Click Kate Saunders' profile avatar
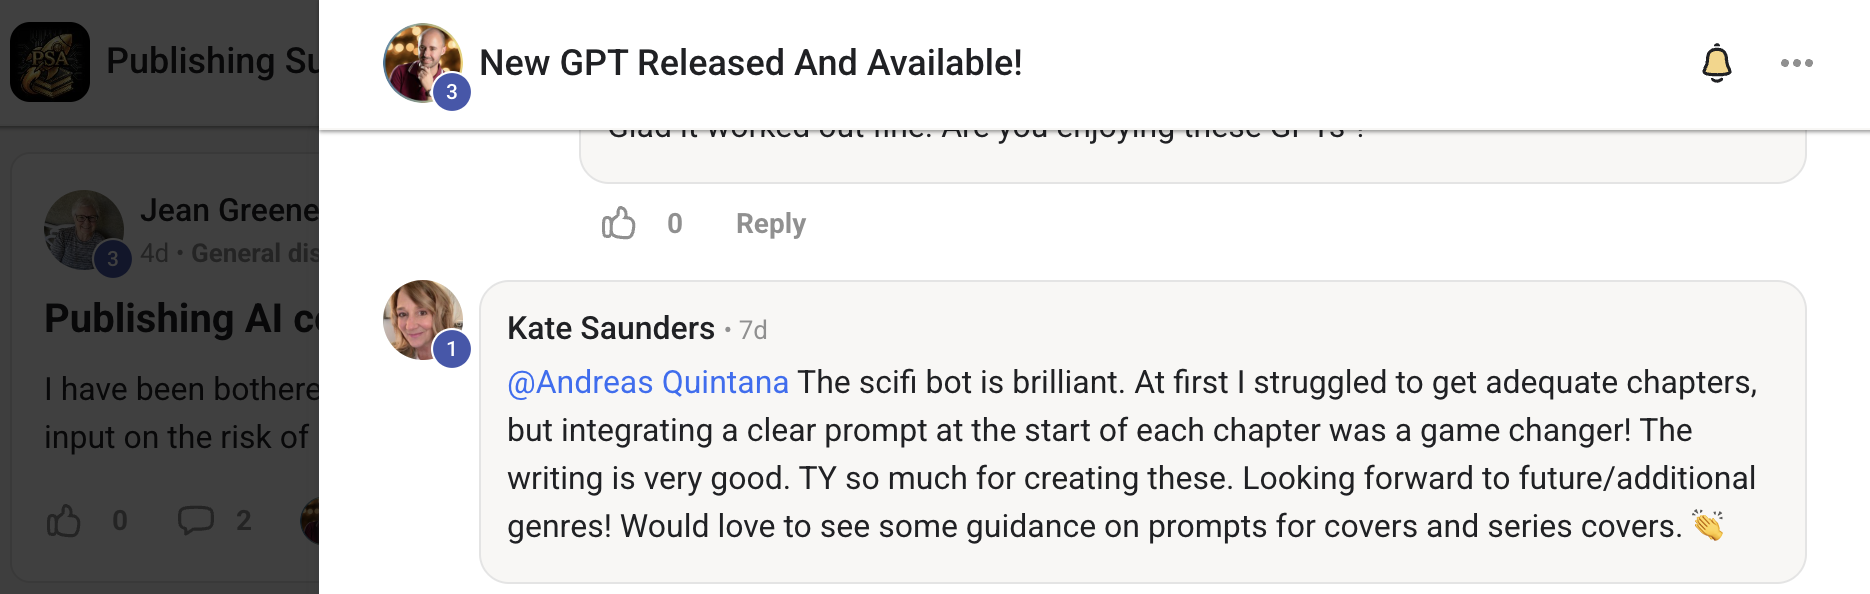The image size is (1870, 594). [x=422, y=319]
